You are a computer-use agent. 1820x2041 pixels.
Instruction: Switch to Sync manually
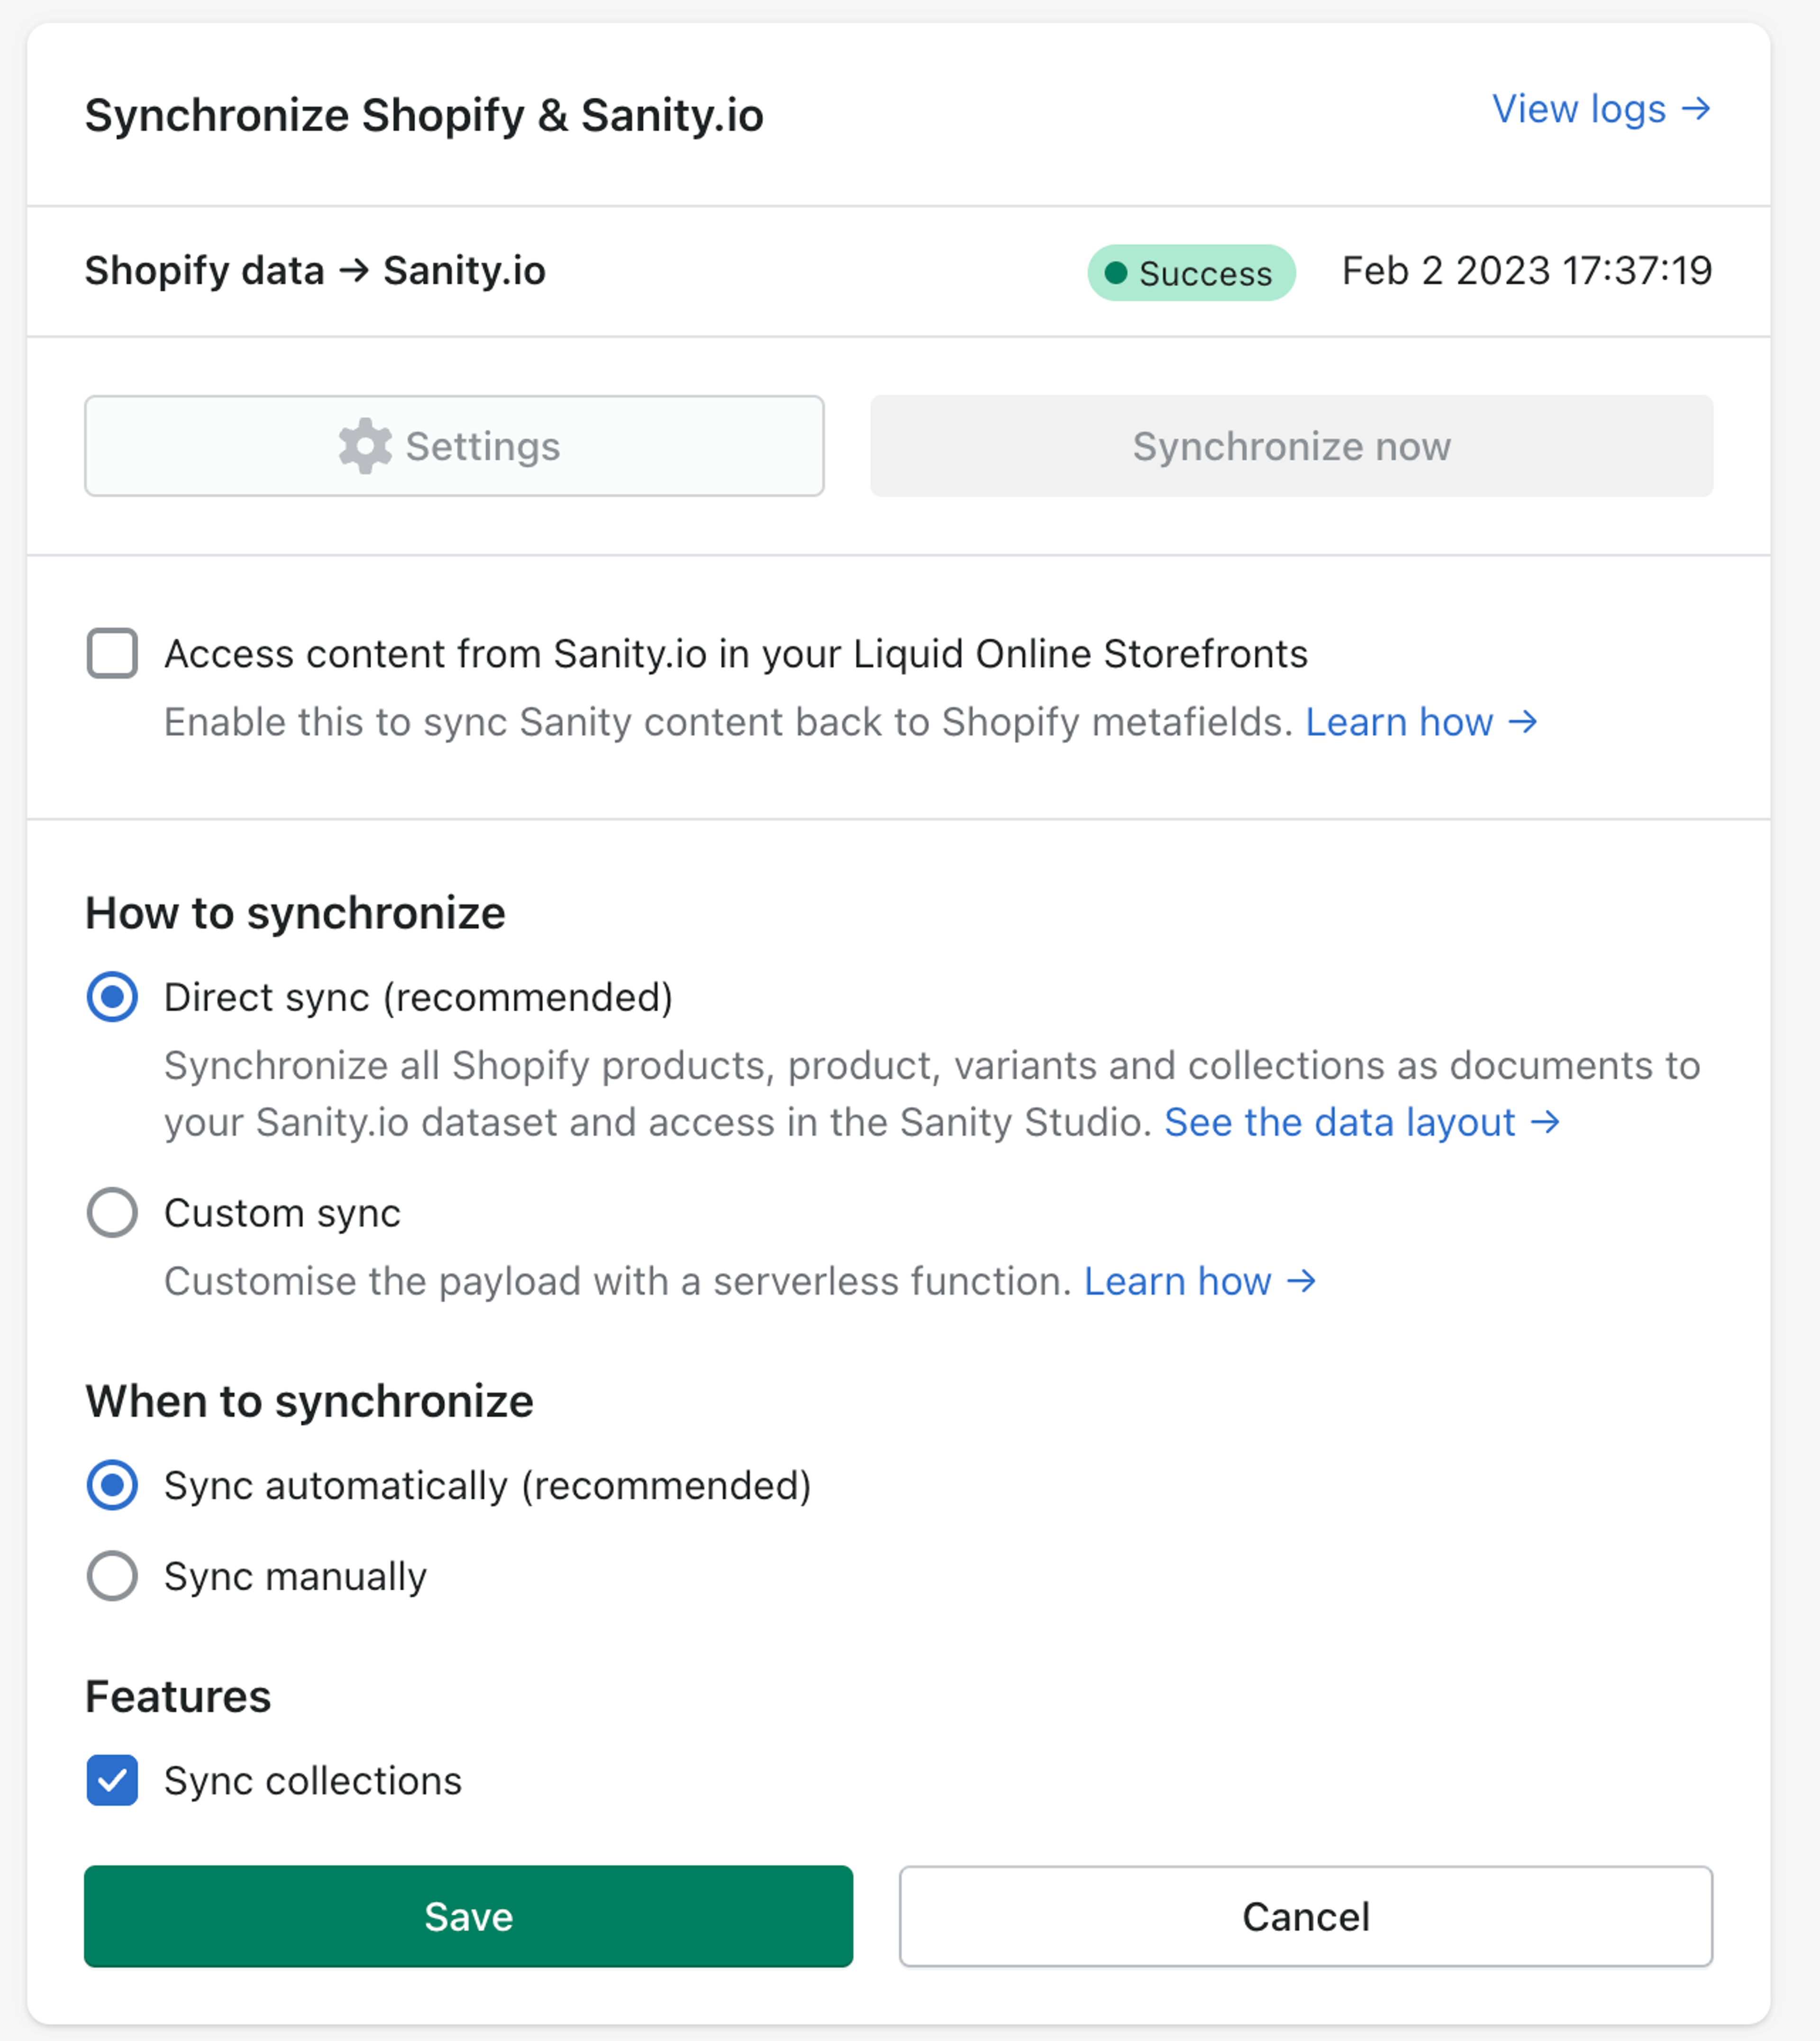(x=112, y=1576)
